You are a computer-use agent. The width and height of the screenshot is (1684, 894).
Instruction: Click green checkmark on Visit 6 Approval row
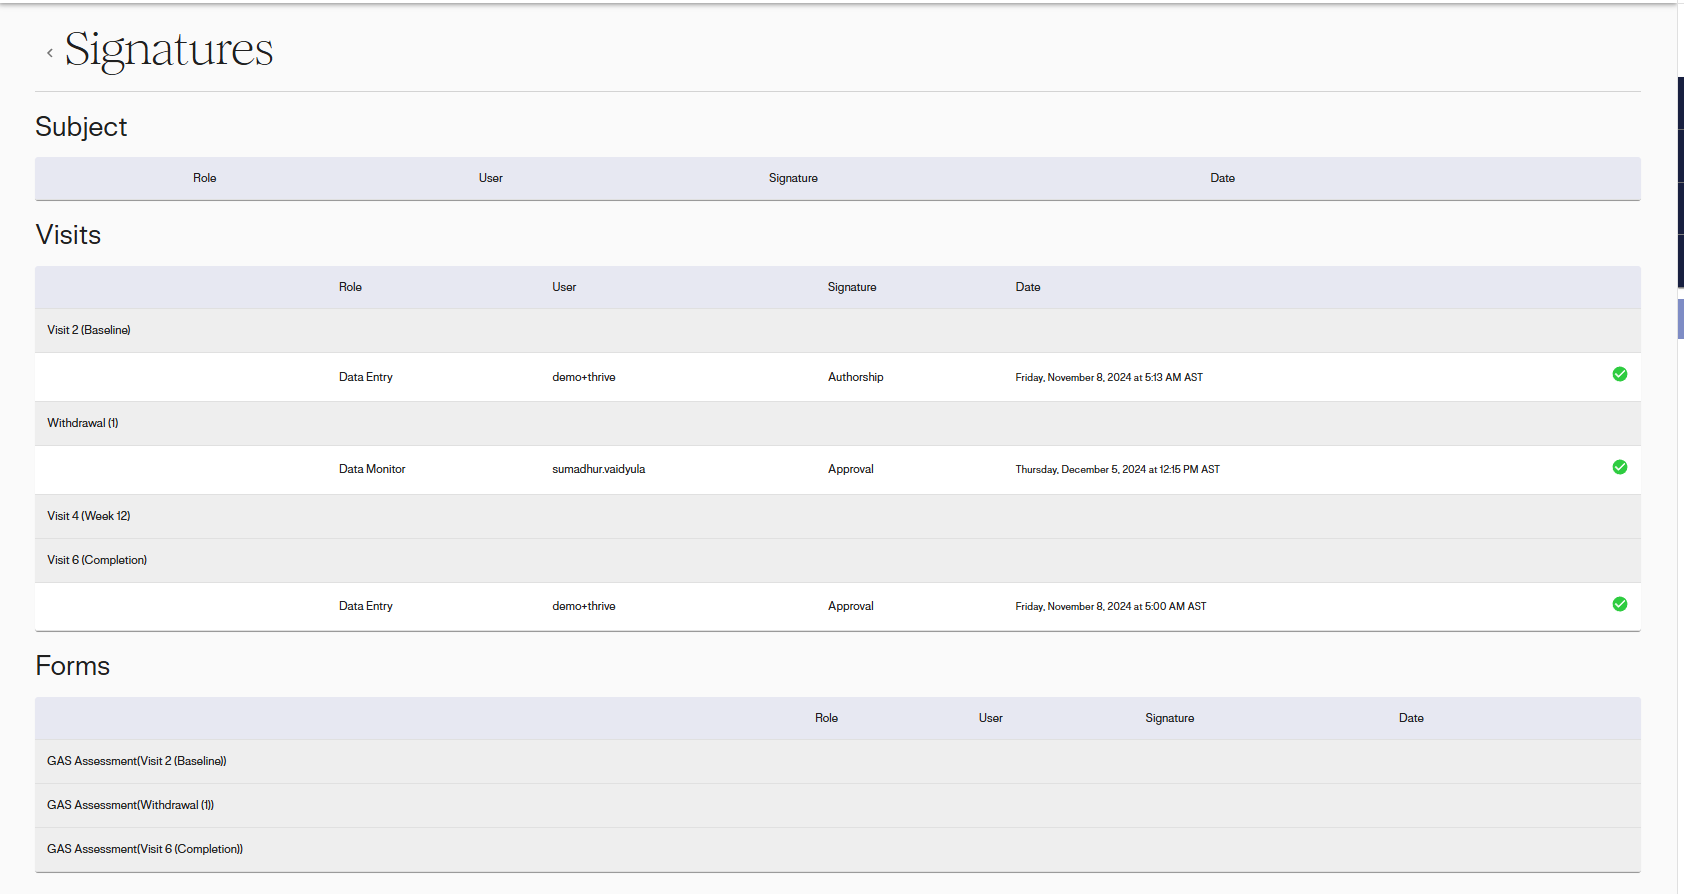(x=1619, y=605)
